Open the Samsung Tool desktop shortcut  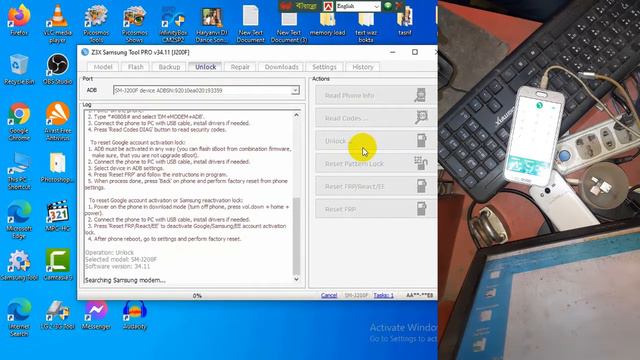coord(19,265)
